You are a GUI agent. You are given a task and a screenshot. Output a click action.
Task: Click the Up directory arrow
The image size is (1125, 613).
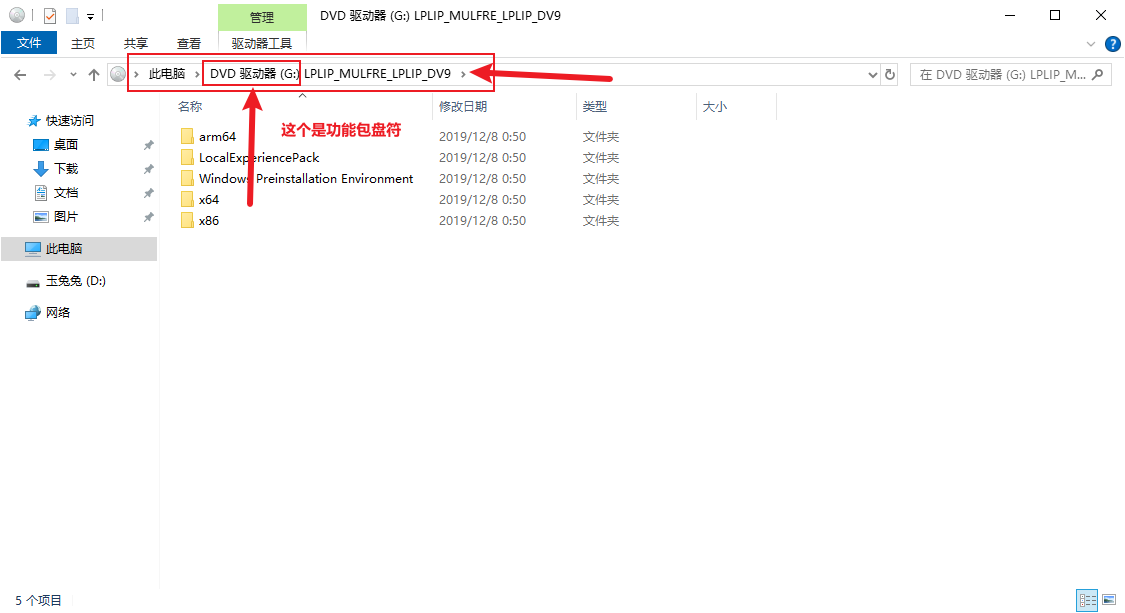[94, 75]
